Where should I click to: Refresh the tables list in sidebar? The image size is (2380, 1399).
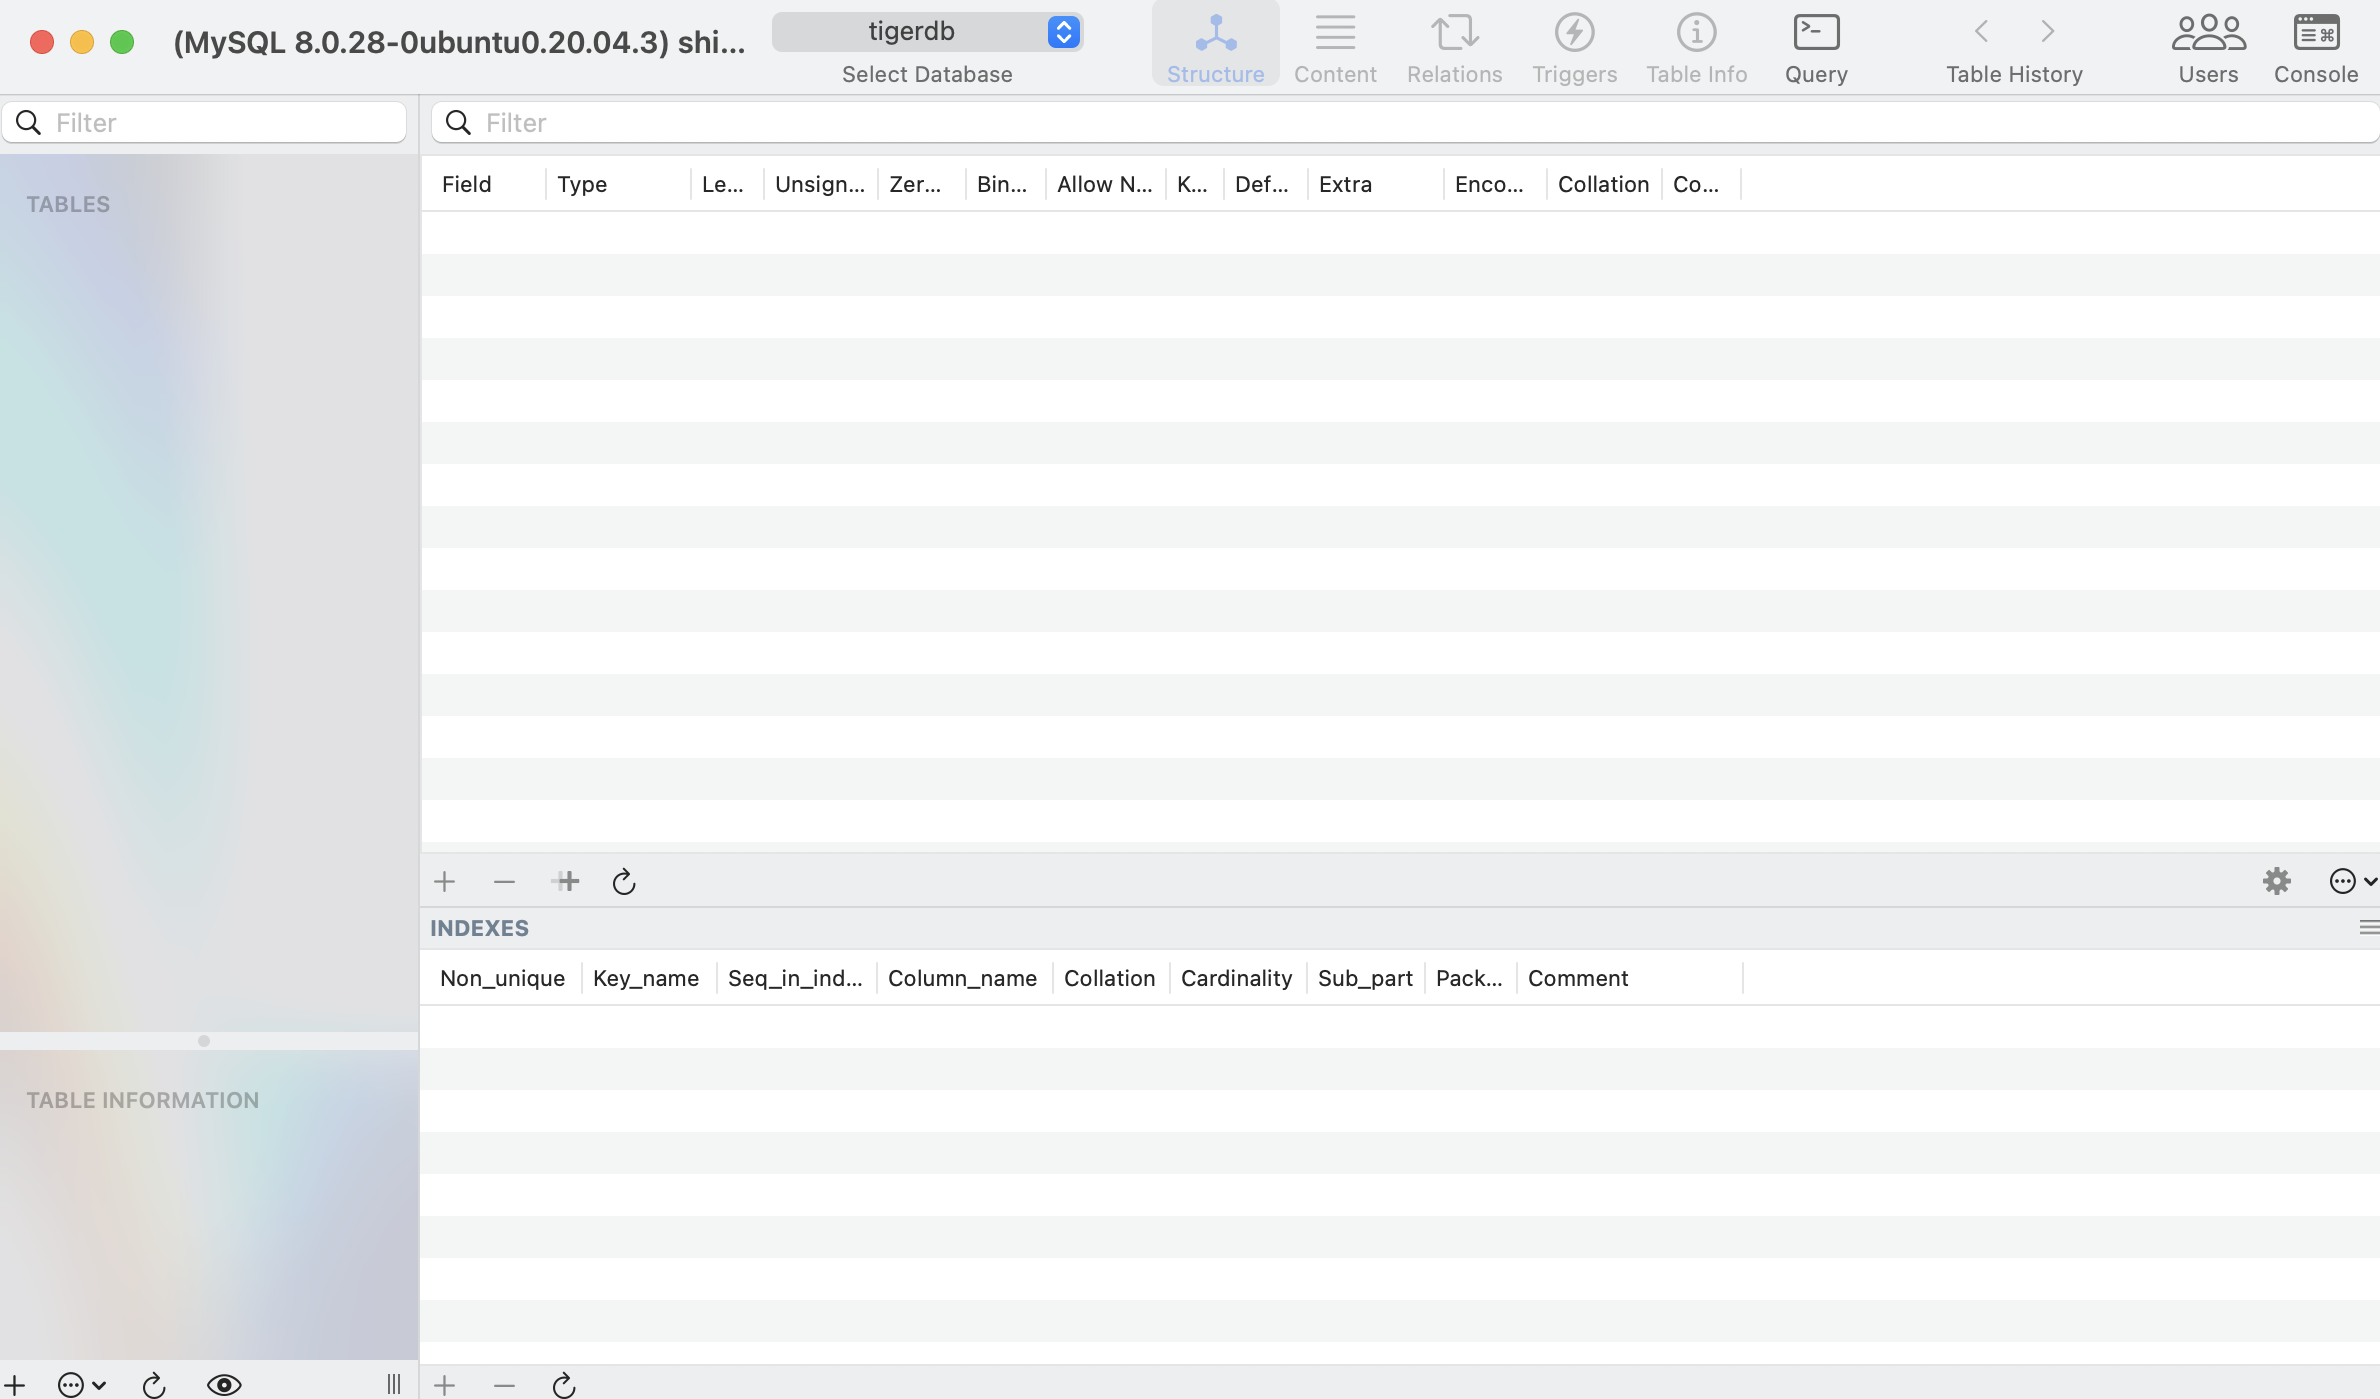pyautogui.click(x=154, y=1385)
